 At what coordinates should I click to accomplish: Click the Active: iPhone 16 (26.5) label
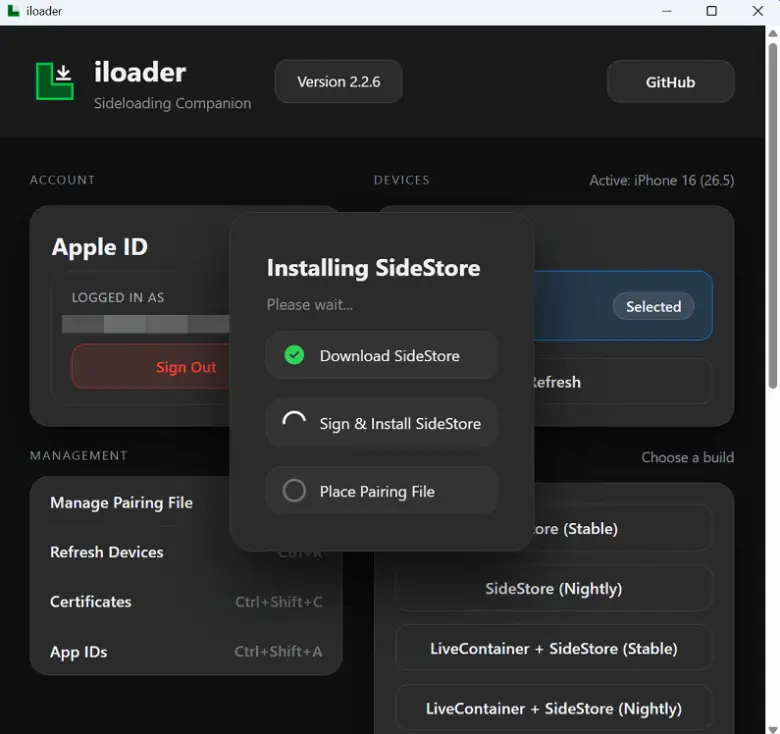click(662, 180)
